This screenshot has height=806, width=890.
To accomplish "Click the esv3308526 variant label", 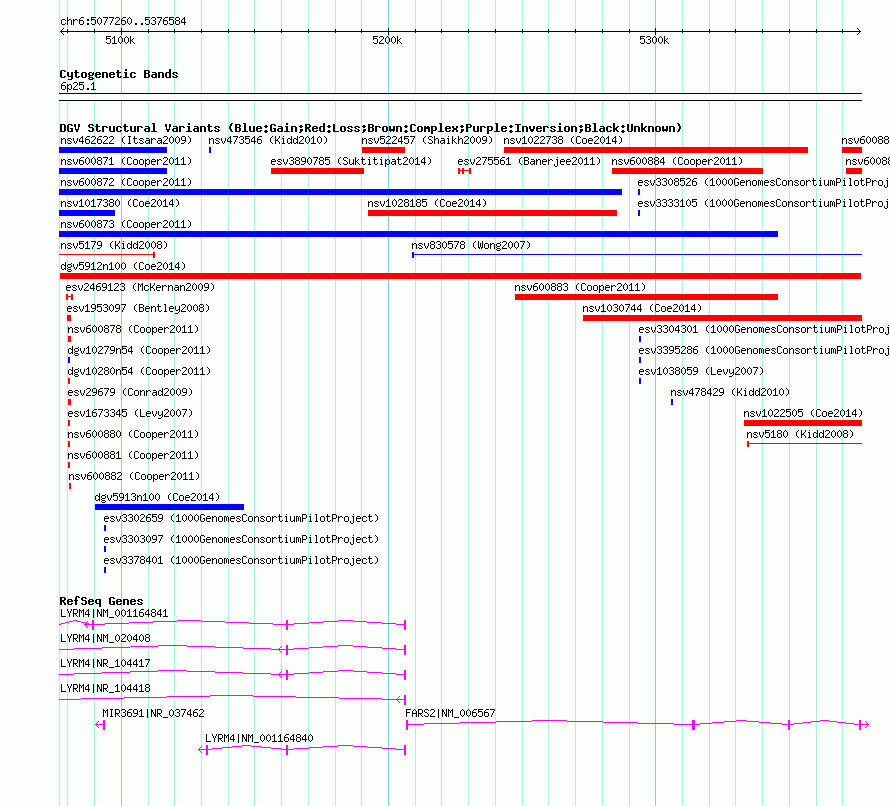I will point(763,182).
